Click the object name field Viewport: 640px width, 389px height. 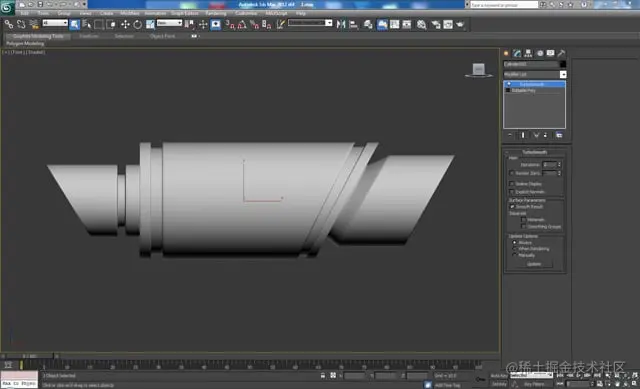531,64
